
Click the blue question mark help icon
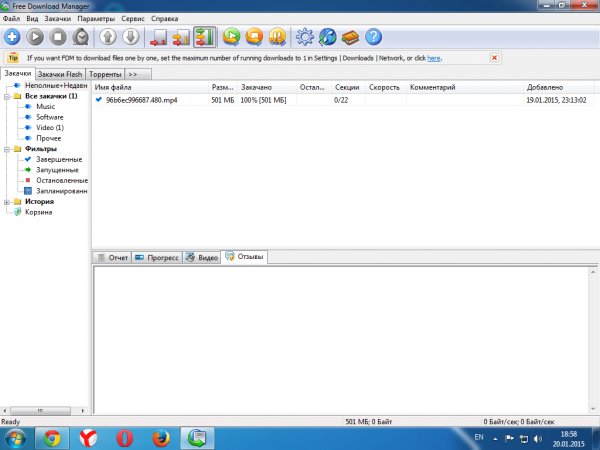[x=373, y=37]
